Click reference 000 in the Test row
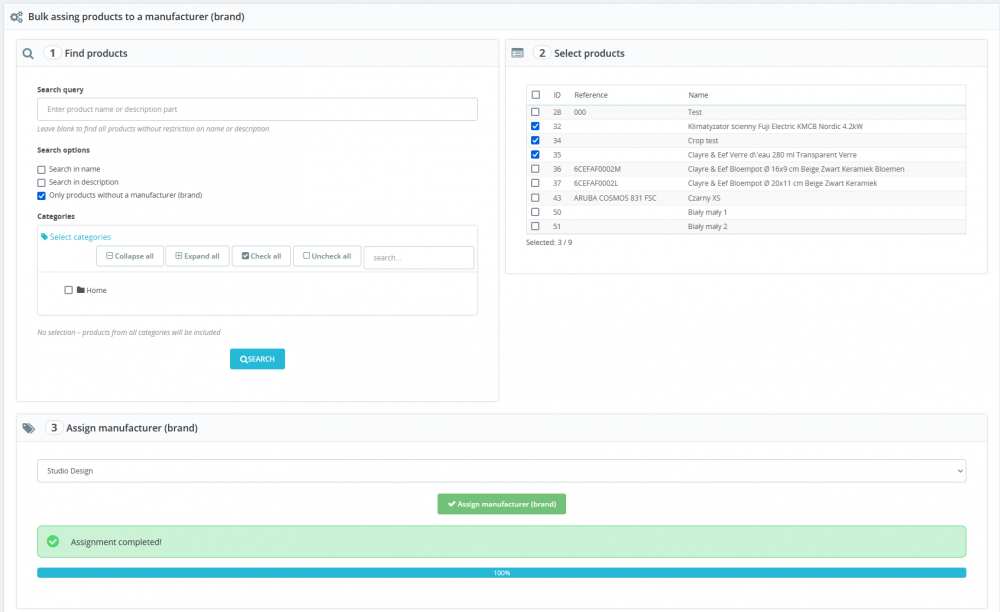 click(x=580, y=112)
